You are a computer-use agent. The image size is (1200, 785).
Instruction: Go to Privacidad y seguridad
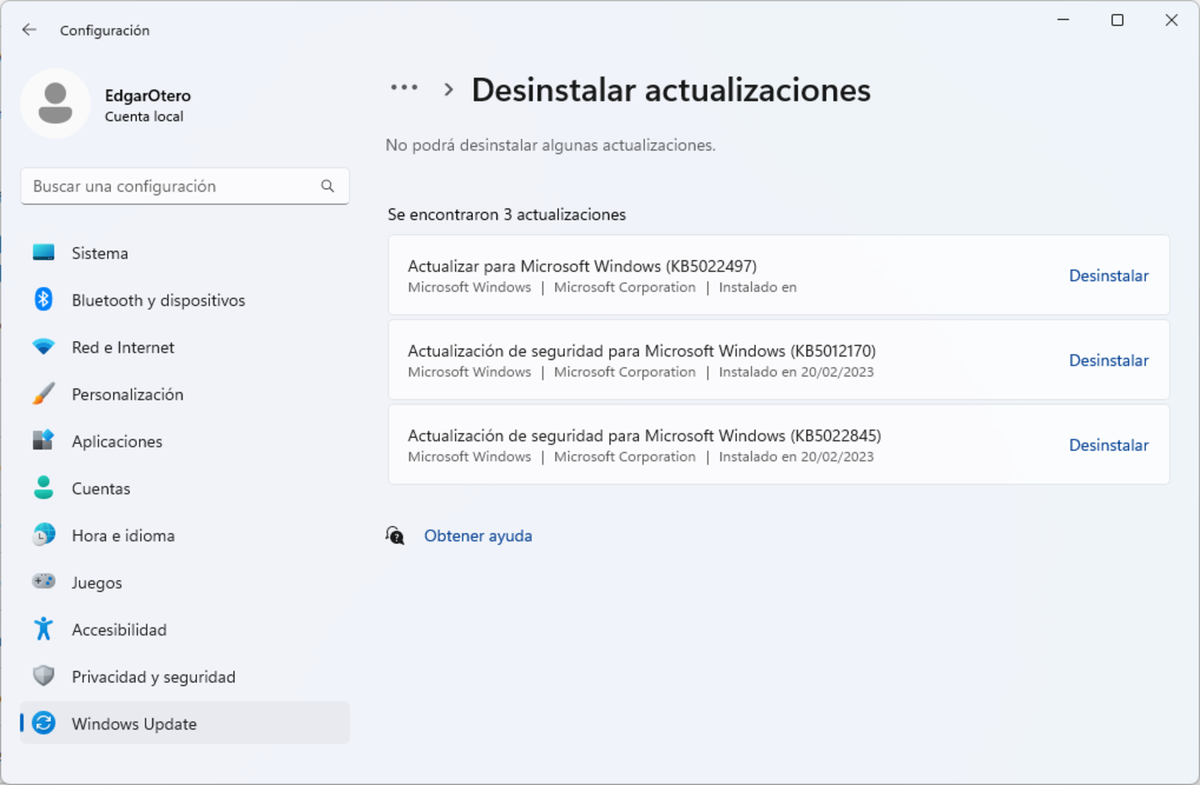(x=185, y=676)
